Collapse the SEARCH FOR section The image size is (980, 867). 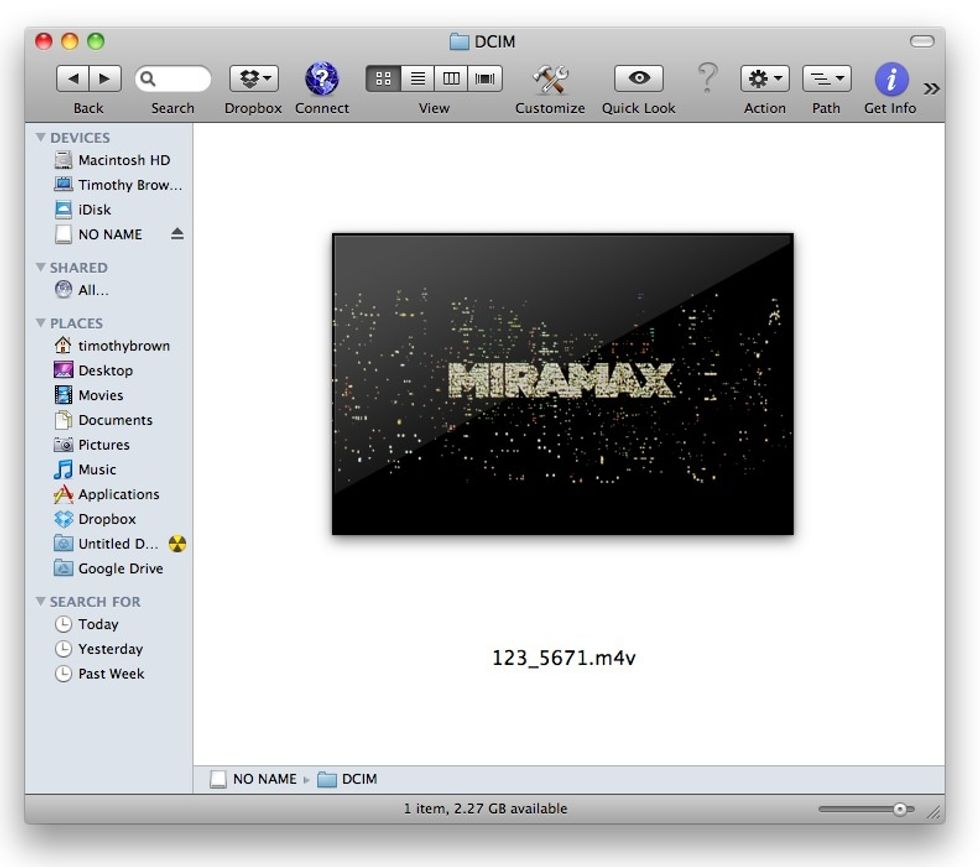coord(41,601)
